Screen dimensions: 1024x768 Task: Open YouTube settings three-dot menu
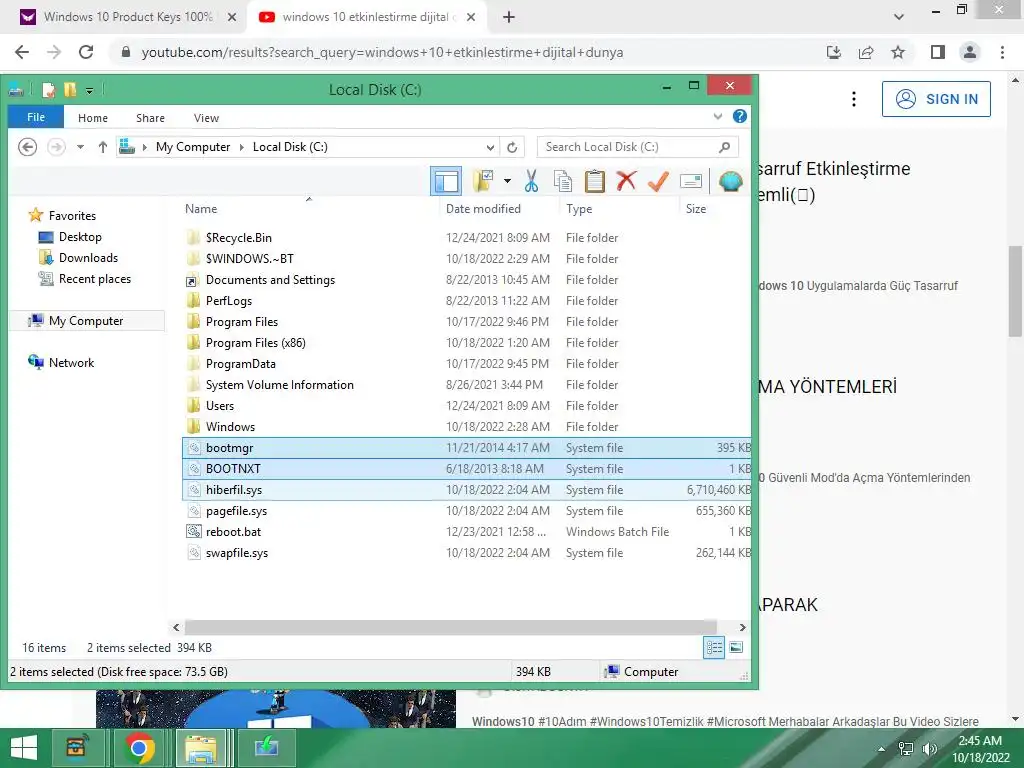click(x=854, y=99)
